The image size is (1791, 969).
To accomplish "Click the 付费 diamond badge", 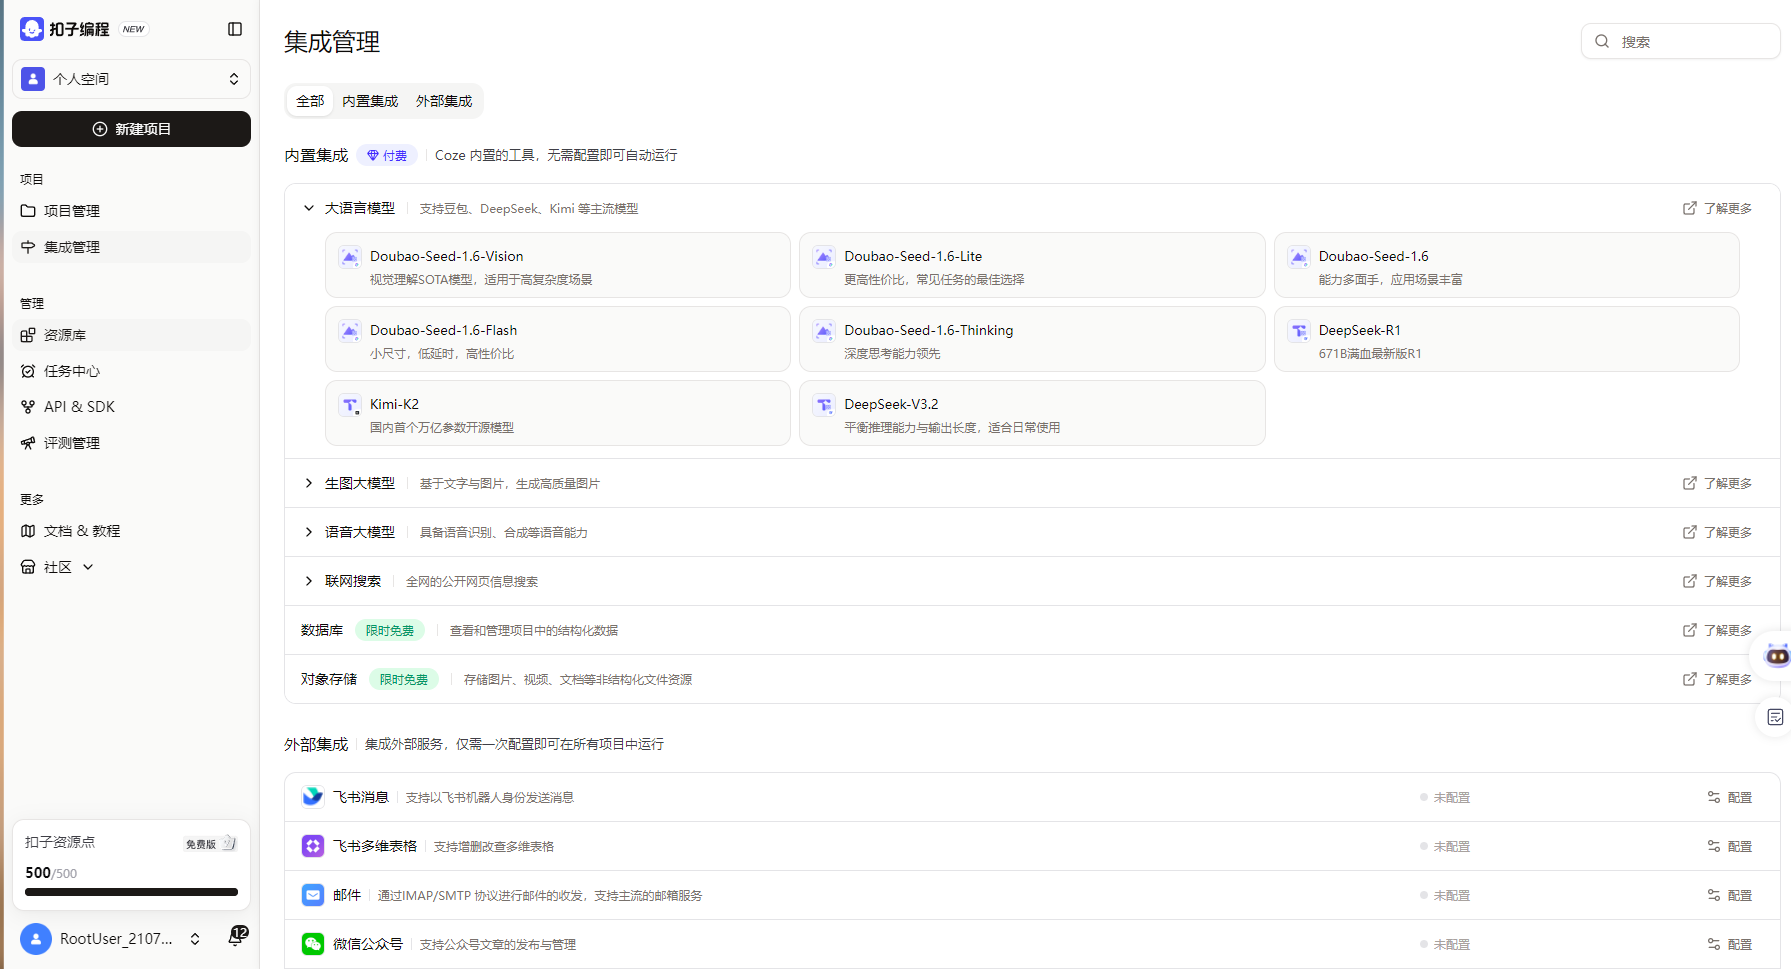I will click(387, 155).
